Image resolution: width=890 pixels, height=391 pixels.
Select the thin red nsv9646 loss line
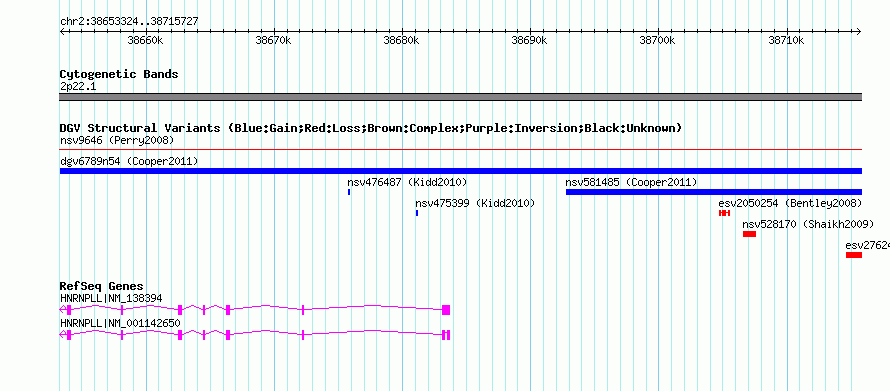(460, 150)
